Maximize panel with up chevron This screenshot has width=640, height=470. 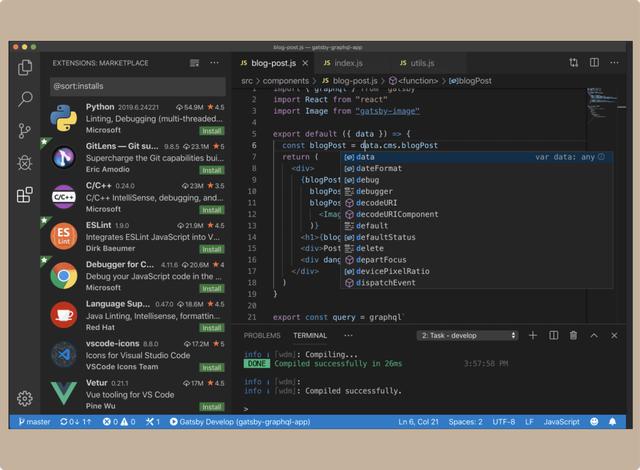coord(594,335)
